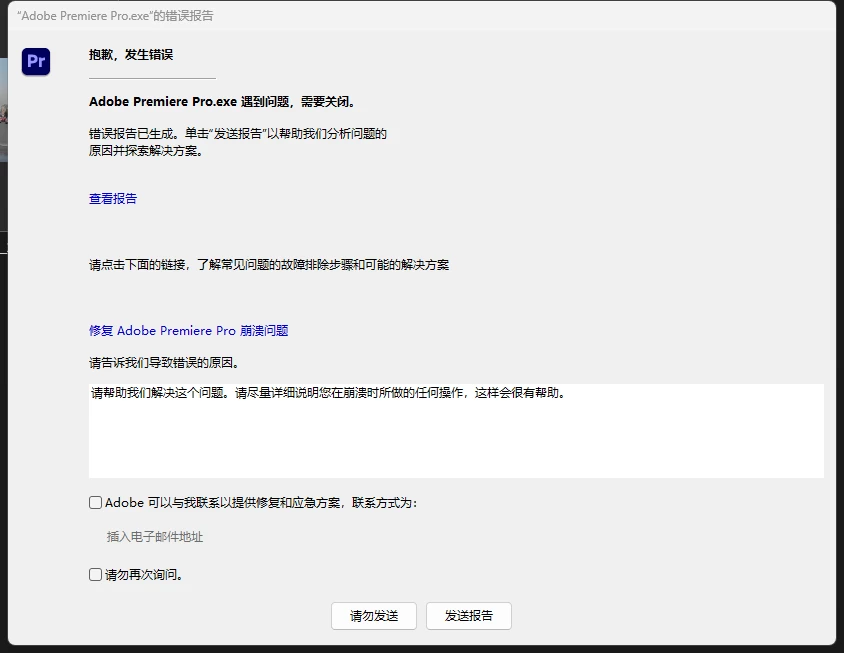Click the dialog title "Adobe Premiere Pro.exe"的错误报告
844x653 pixels.
[115, 16]
